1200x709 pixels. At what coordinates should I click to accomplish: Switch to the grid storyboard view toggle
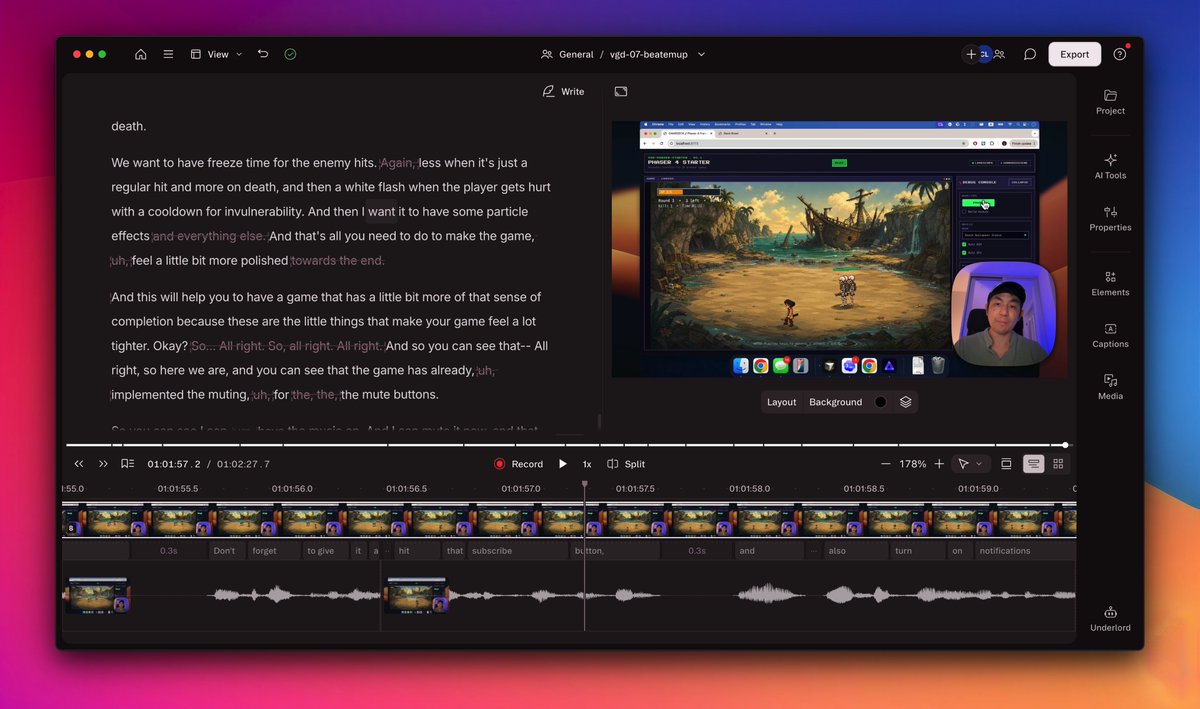click(1058, 464)
